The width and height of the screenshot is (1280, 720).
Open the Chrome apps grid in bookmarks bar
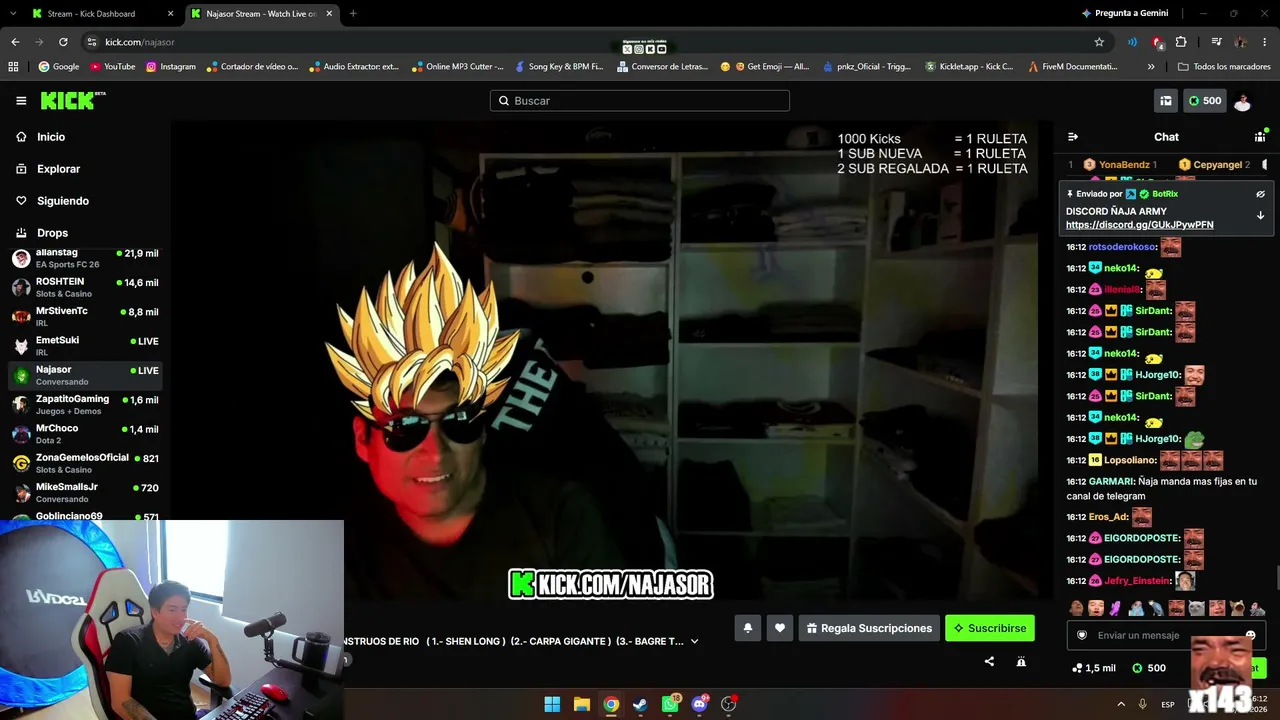13,67
